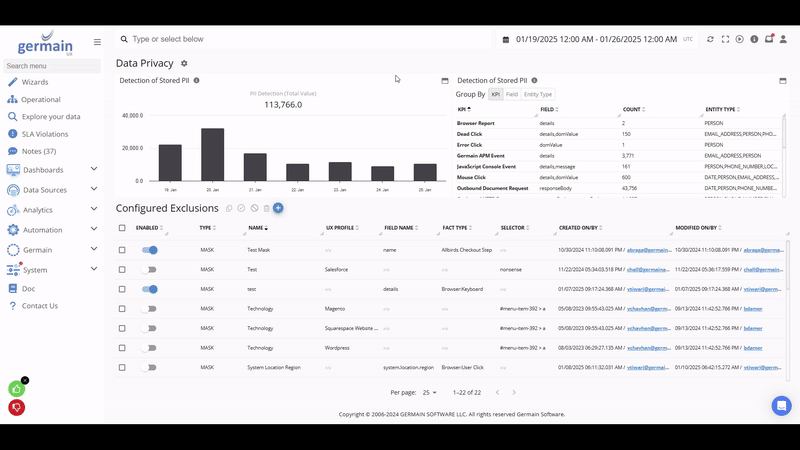
Task: Open the Data Privacy settings gear
Action: (184, 63)
